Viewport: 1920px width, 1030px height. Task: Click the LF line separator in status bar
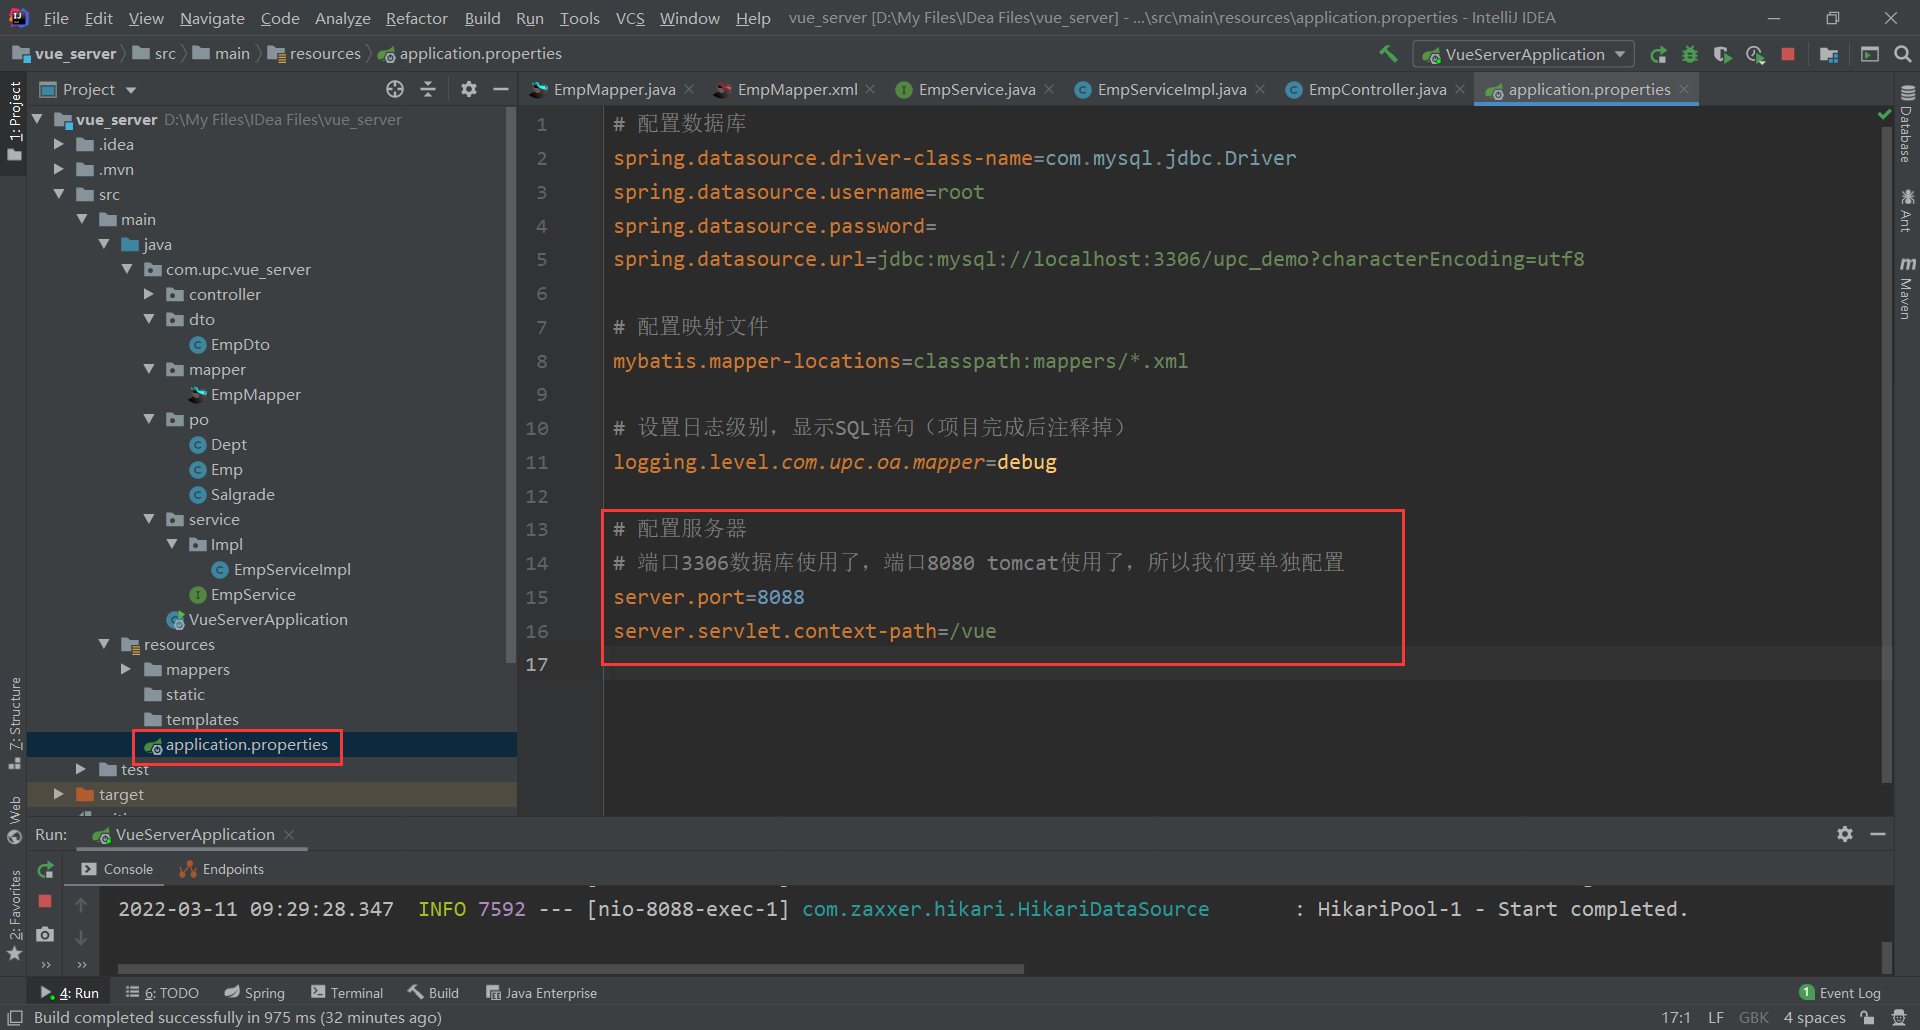(x=1716, y=1018)
